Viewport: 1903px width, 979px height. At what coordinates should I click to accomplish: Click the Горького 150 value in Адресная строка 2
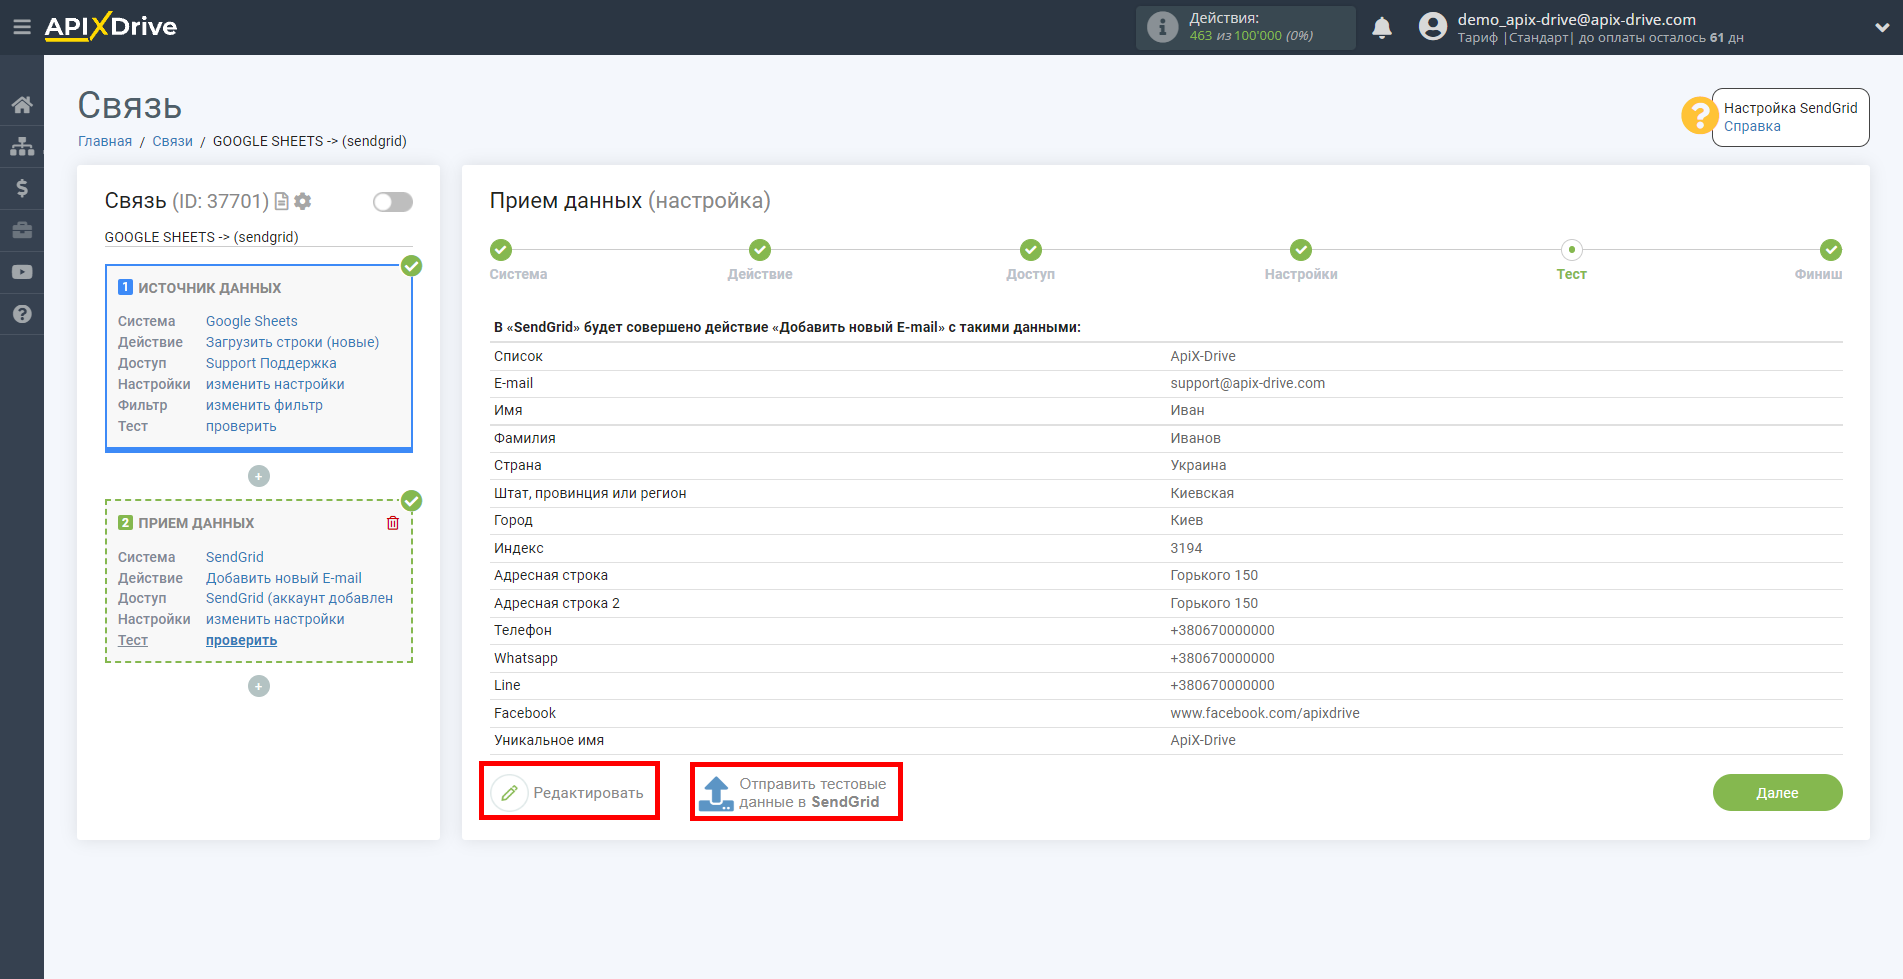pos(1214,603)
